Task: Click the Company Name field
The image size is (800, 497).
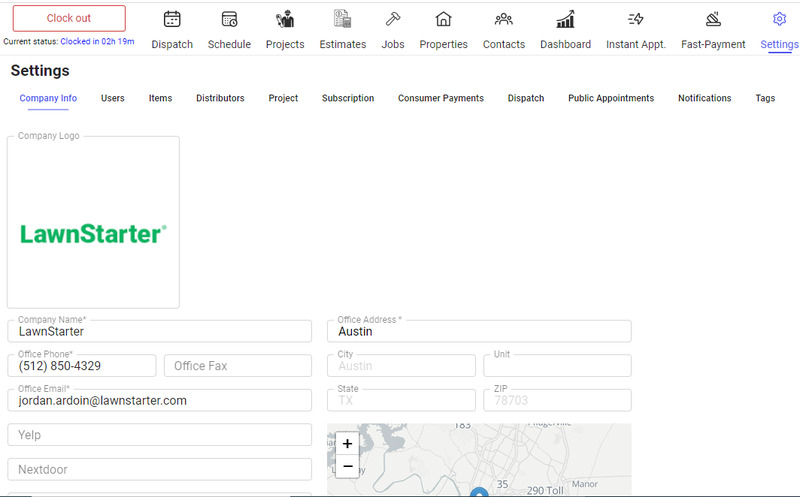Action: coord(160,331)
